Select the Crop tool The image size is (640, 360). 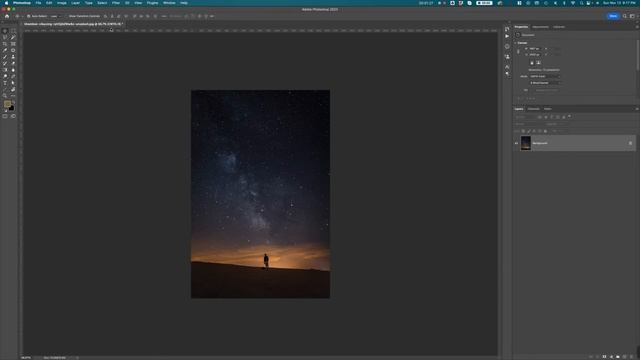(5, 44)
